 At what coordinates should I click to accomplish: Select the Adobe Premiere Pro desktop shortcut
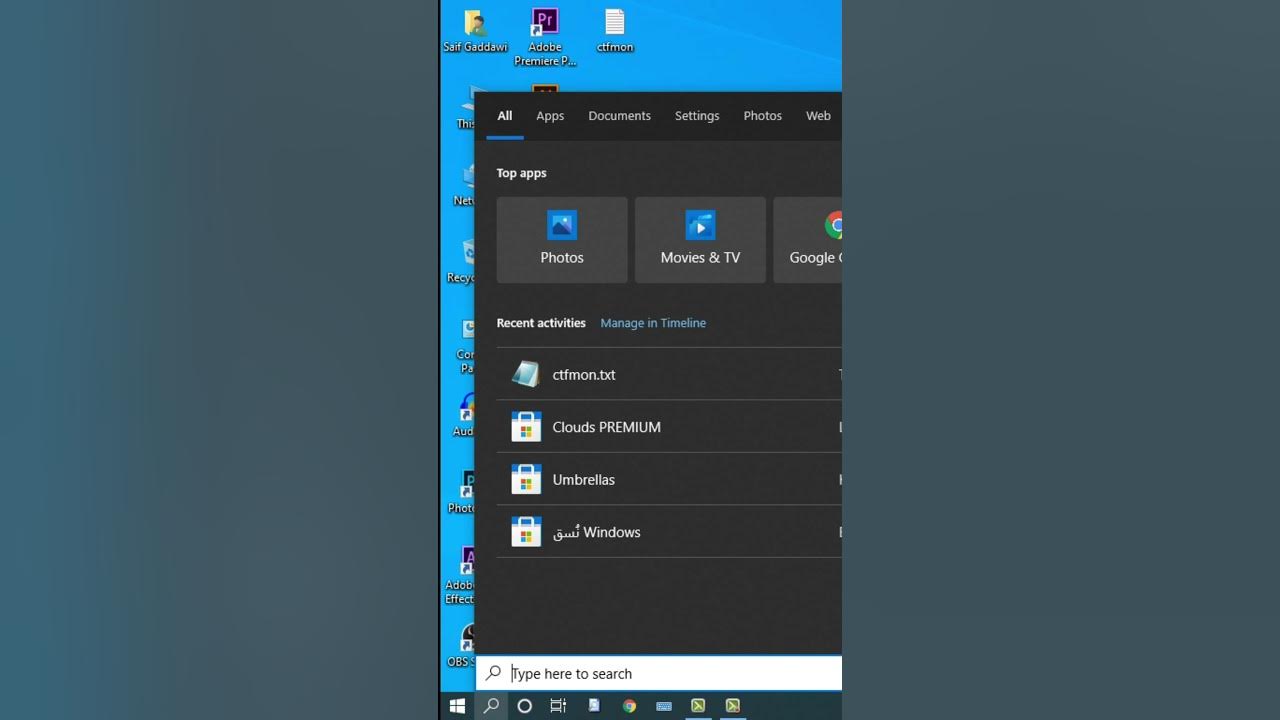pos(545,37)
